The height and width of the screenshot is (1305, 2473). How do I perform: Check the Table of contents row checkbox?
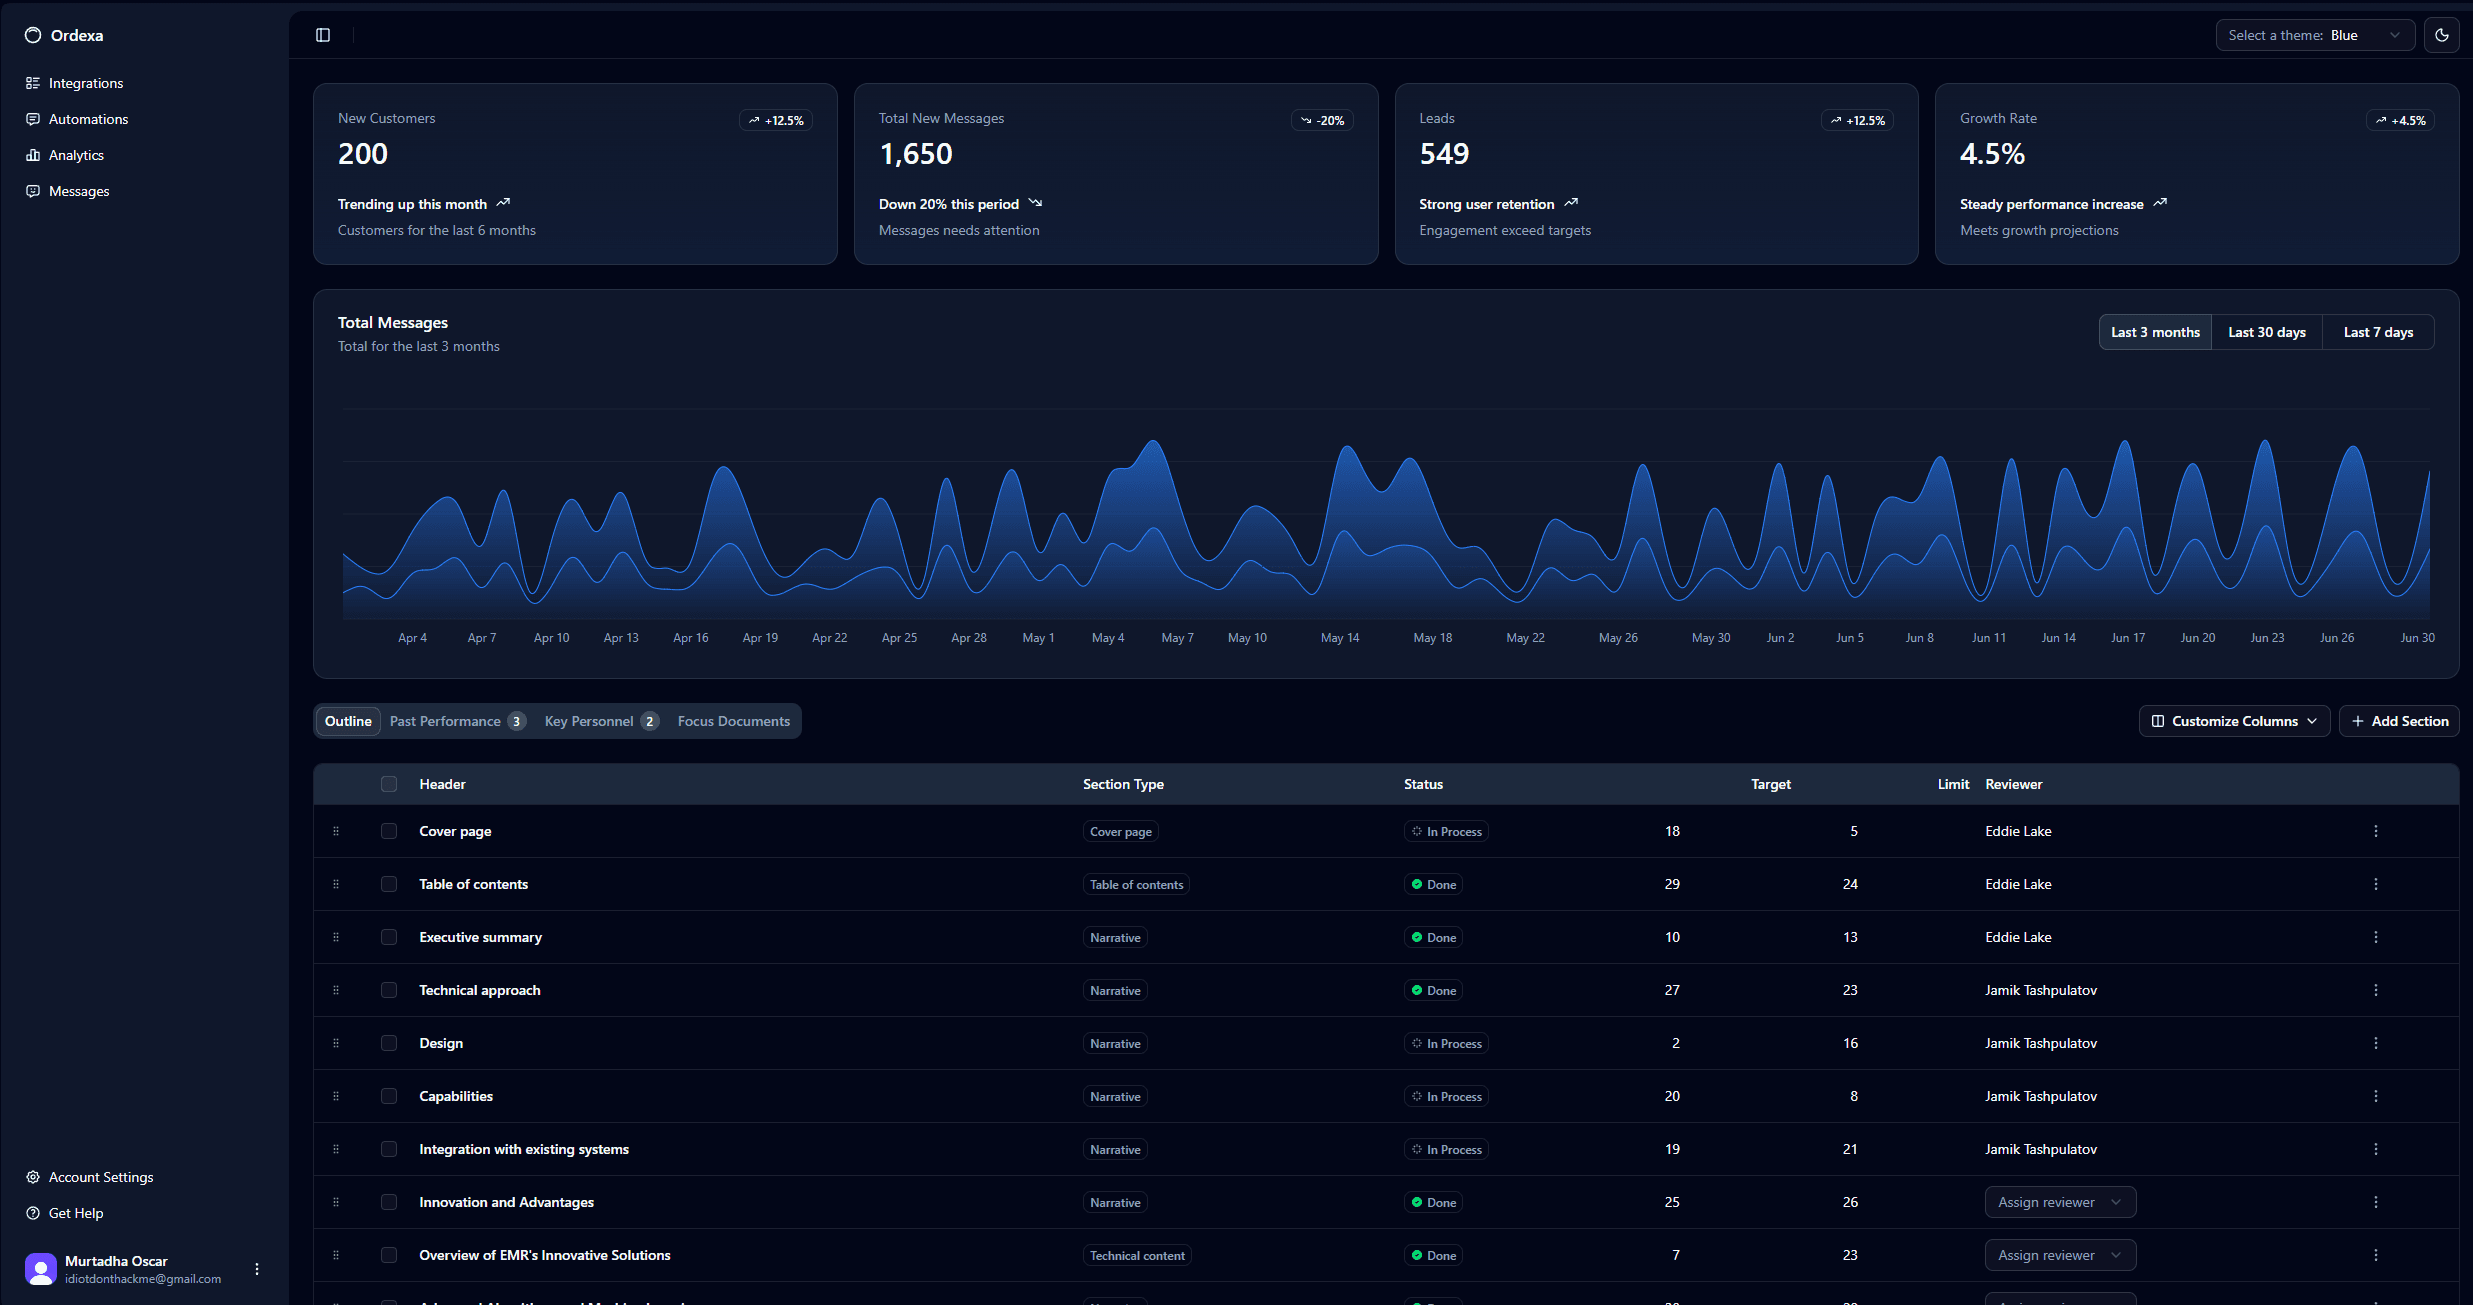pos(389,884)
